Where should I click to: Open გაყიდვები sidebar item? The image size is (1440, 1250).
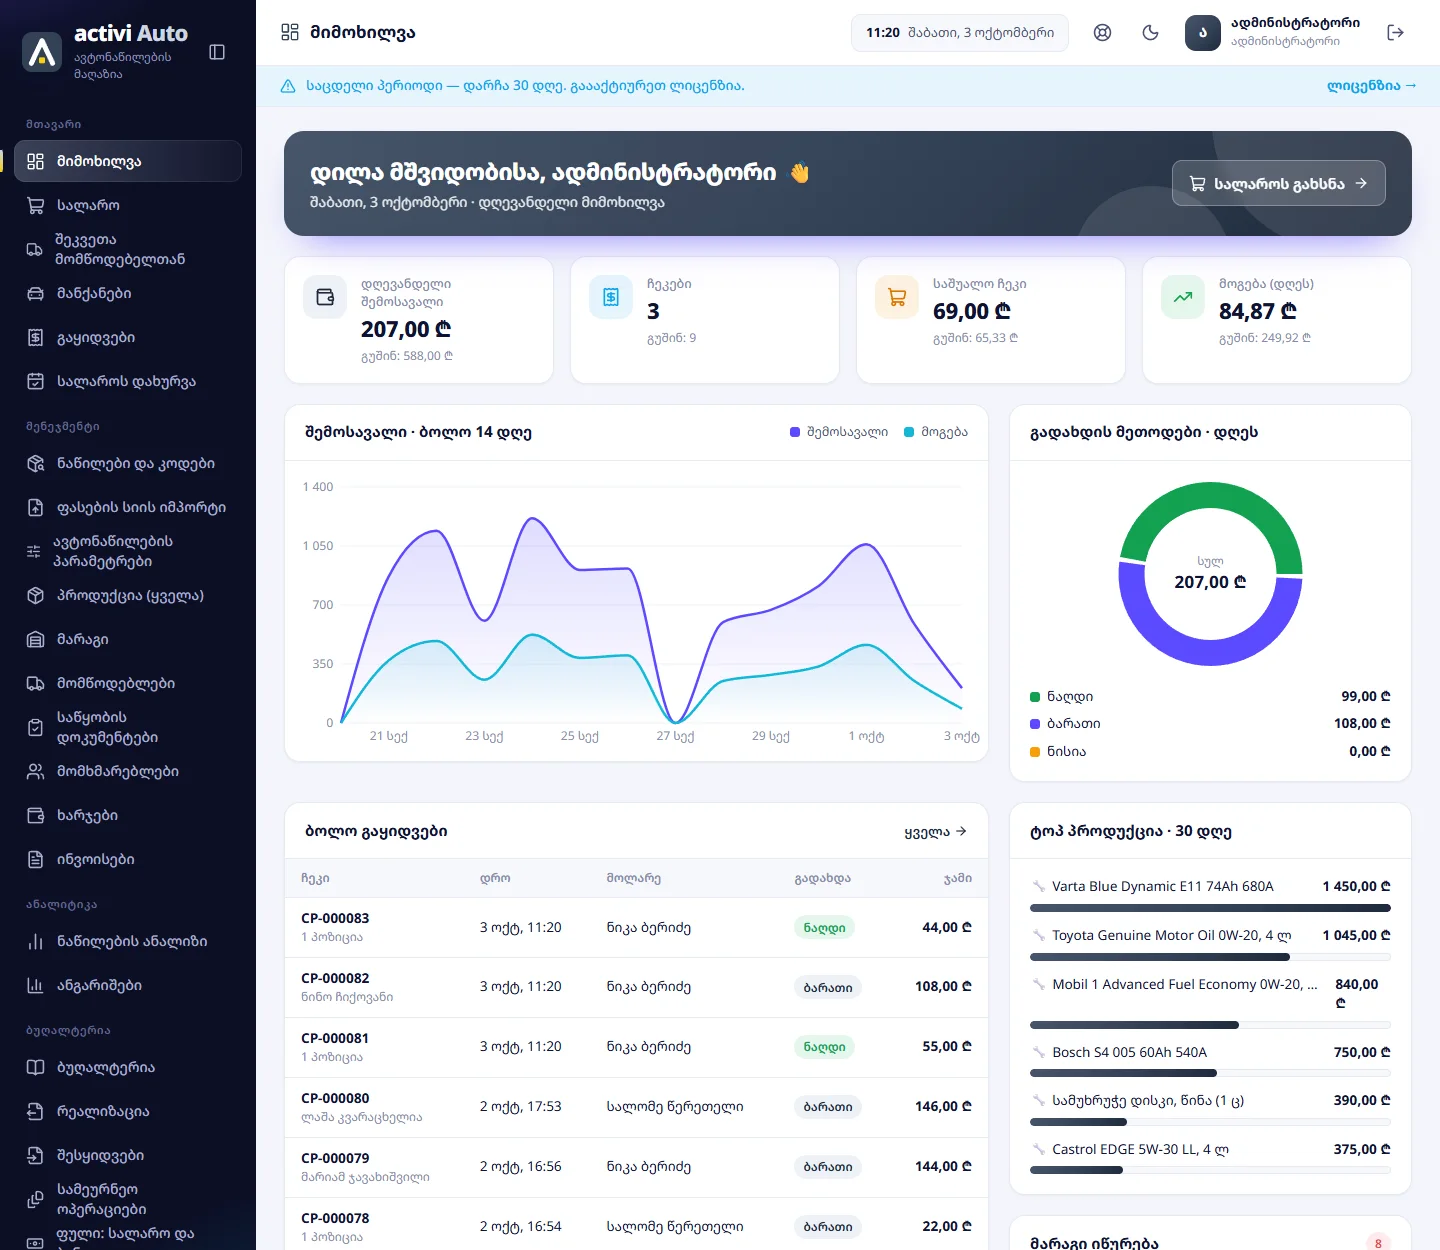(x=128, y=337)
